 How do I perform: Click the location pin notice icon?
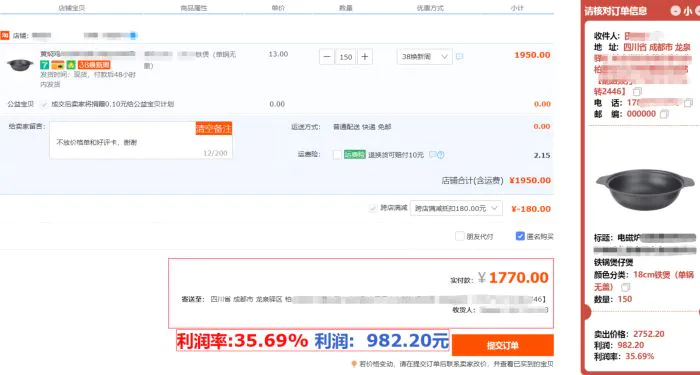[x=354, y=364]
